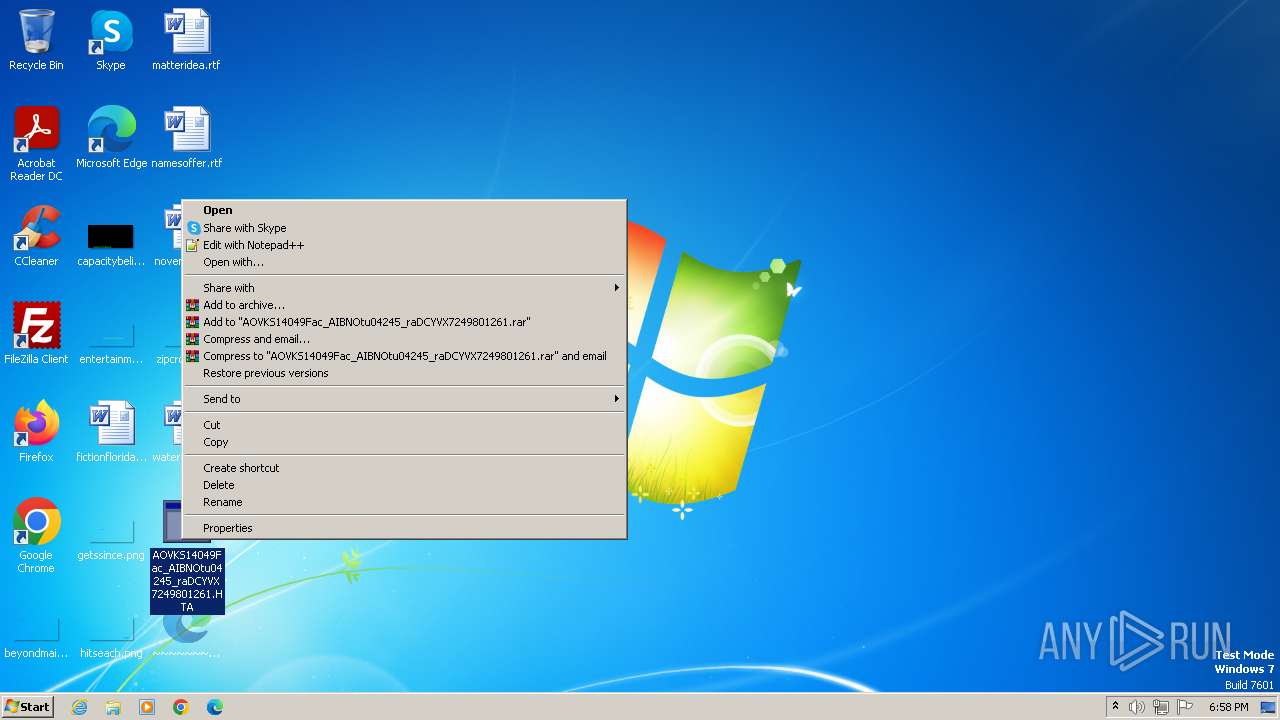1280x720 pixels.
Task: Choose Open from the context menu
Action: click(x=404, y=210)
